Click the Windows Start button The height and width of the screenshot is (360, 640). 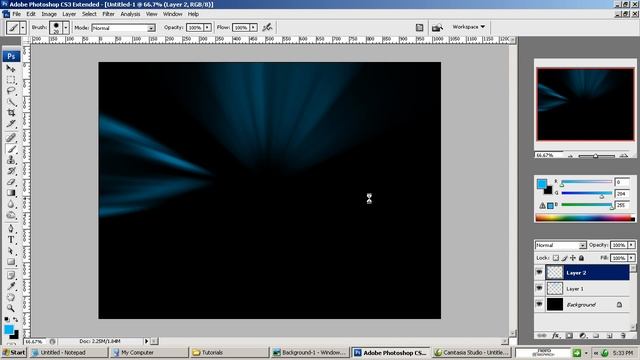tap(14, 352)
